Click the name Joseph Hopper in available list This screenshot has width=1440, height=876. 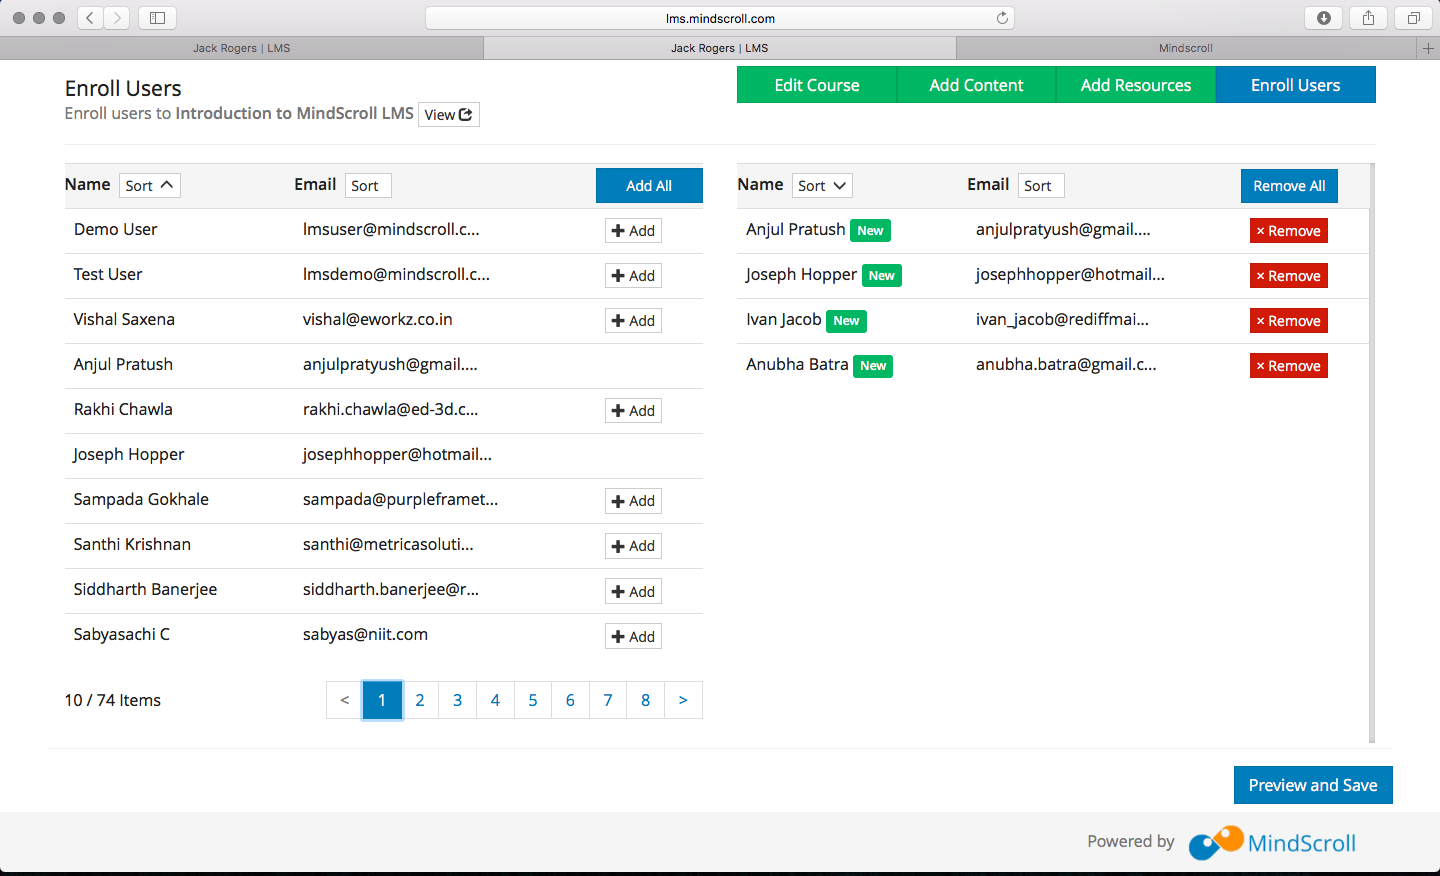coord(129,455)
